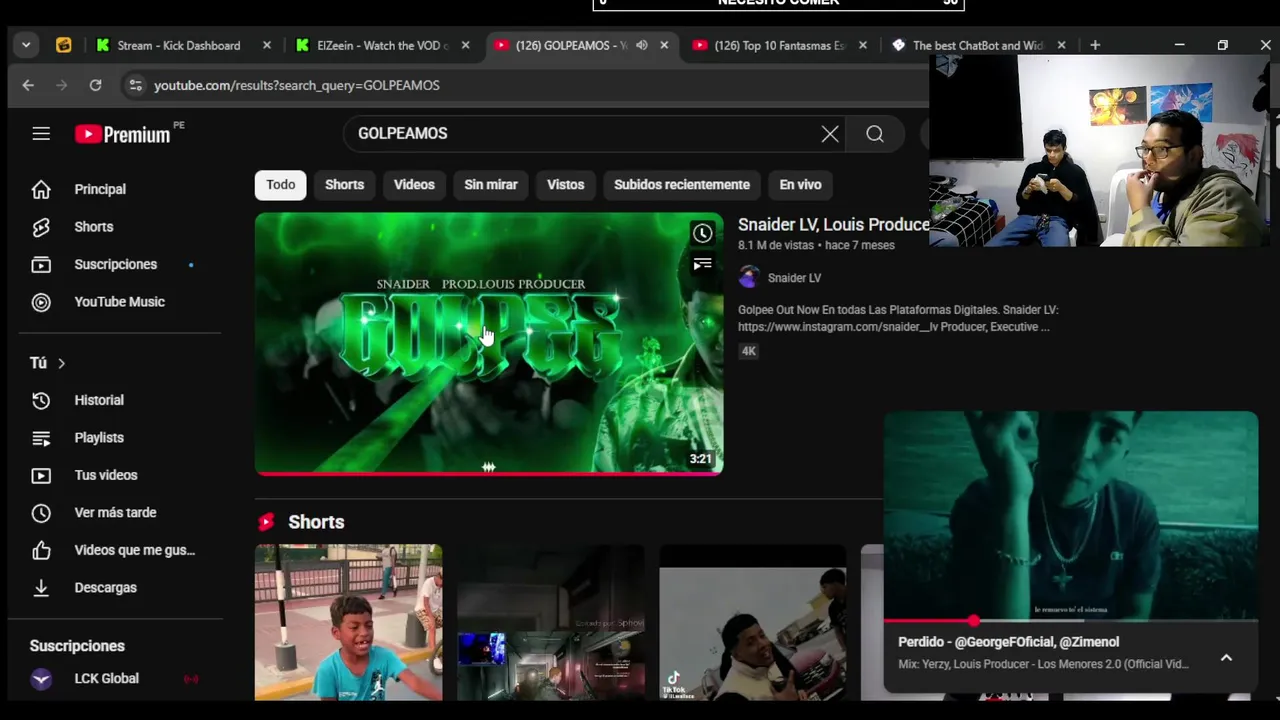Screen dimensions: 1280x720
Task: Add Golpee video to queue
Action: [x=703, y=264]
